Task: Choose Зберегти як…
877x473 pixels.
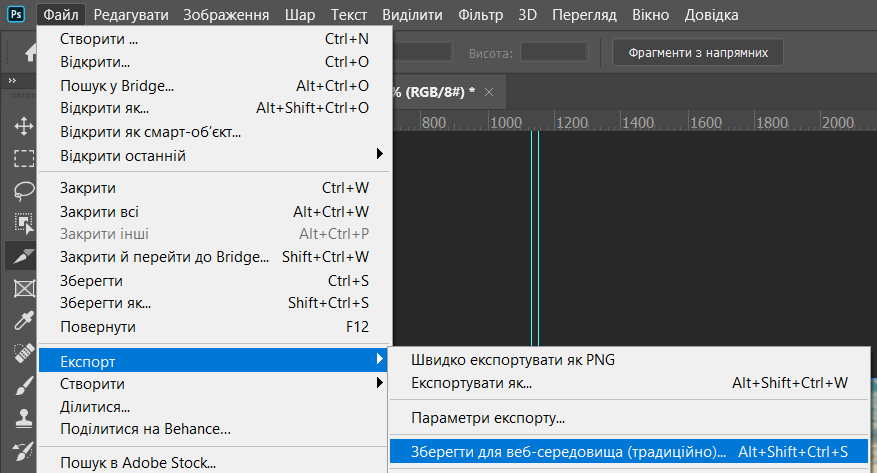Action: (215, 303)
